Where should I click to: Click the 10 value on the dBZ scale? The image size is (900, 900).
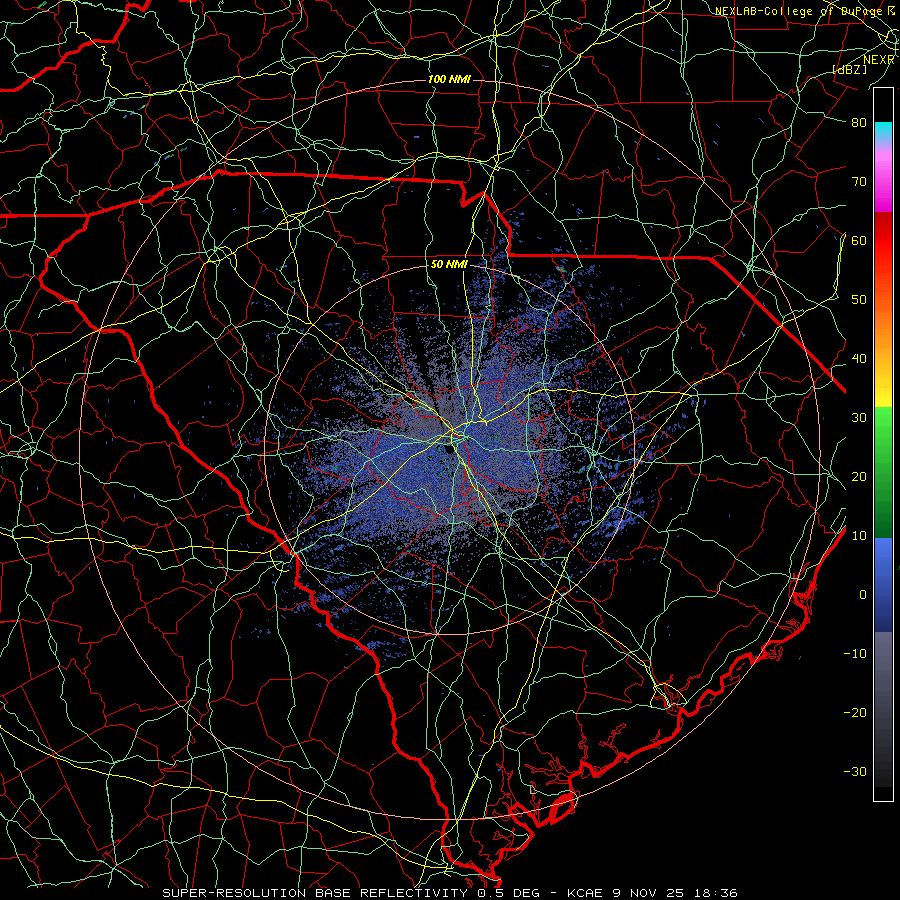859,536
